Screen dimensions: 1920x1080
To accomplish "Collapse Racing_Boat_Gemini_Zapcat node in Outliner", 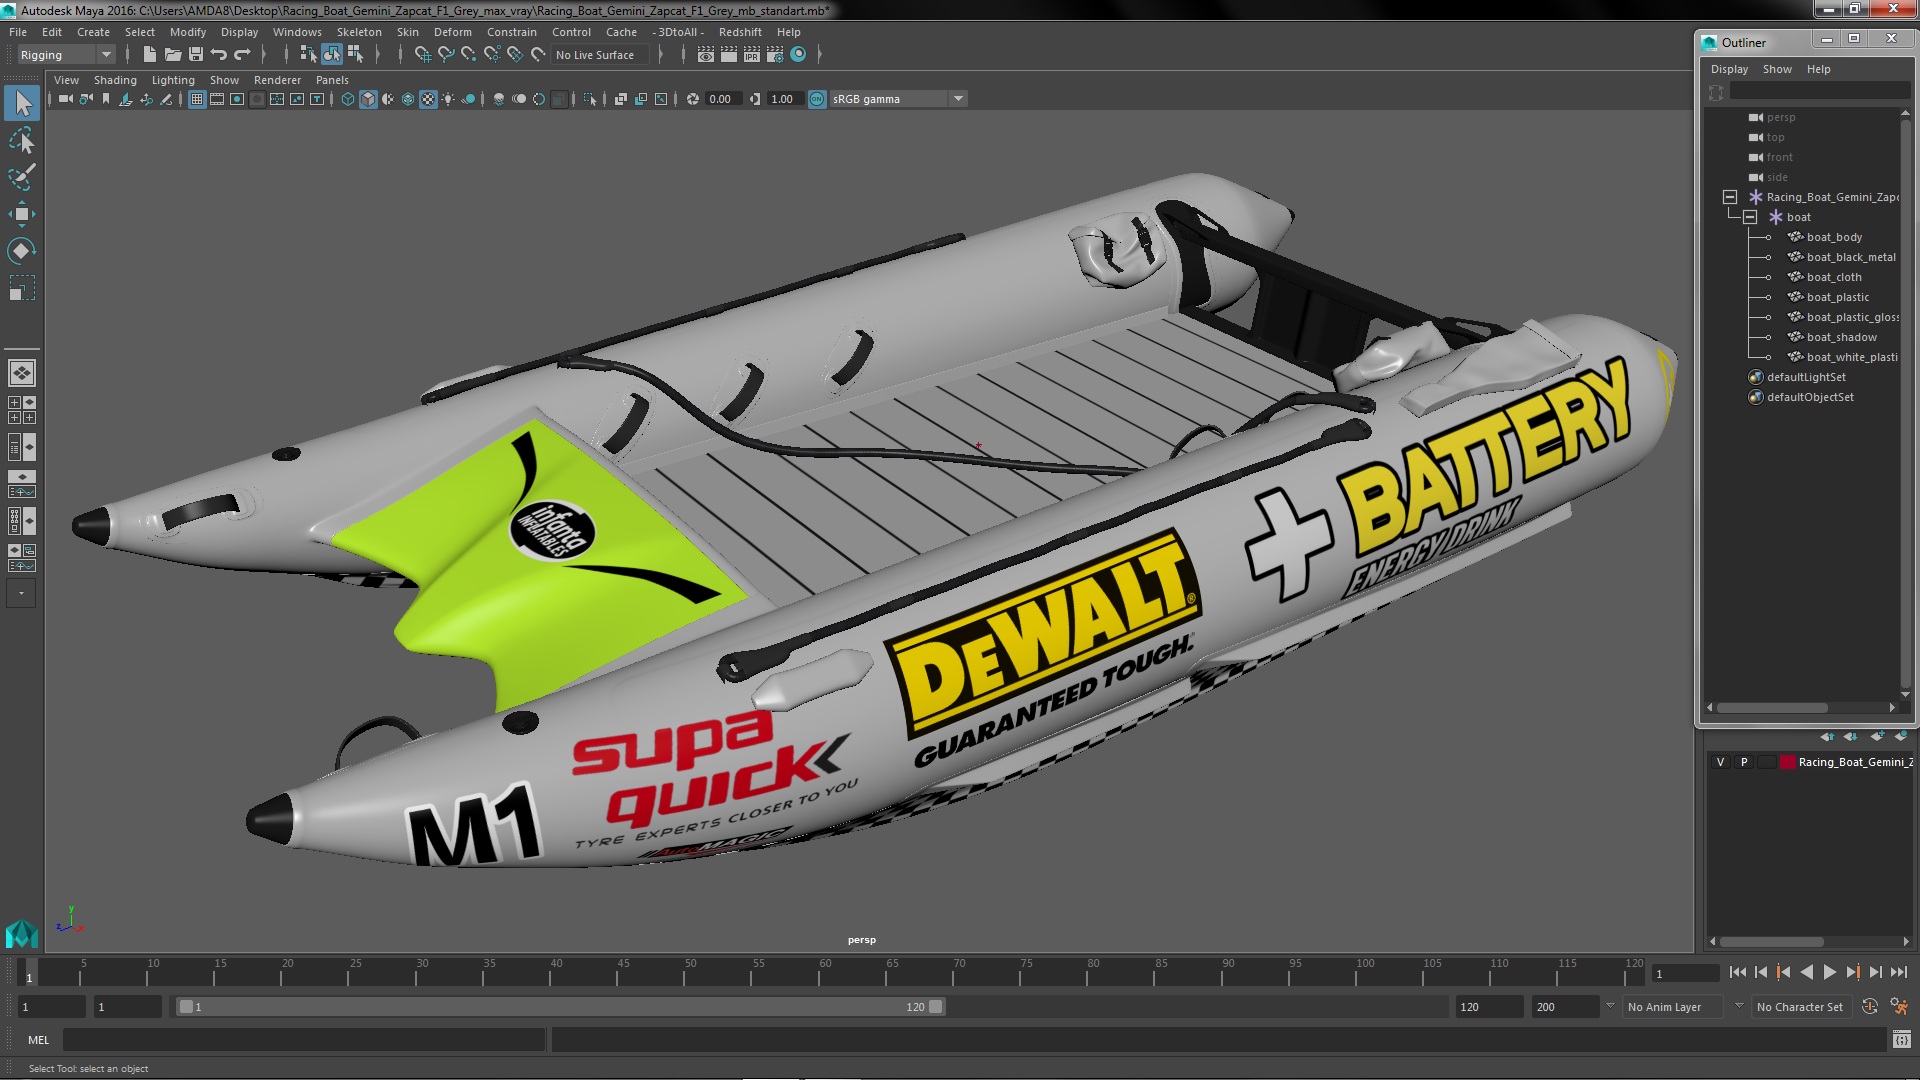I will pos(1729,197).
